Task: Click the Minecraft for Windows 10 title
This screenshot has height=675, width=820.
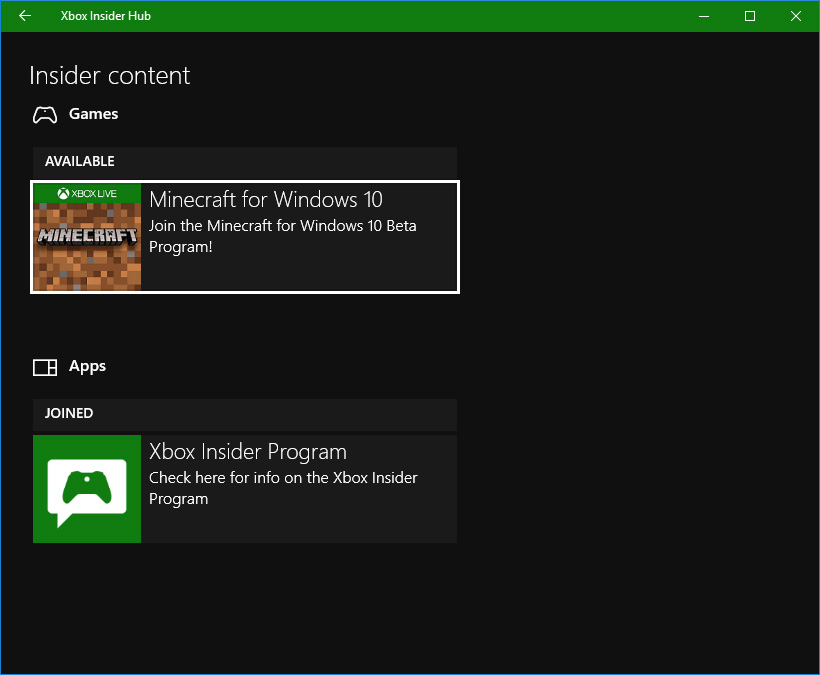Action: (265, 199)
